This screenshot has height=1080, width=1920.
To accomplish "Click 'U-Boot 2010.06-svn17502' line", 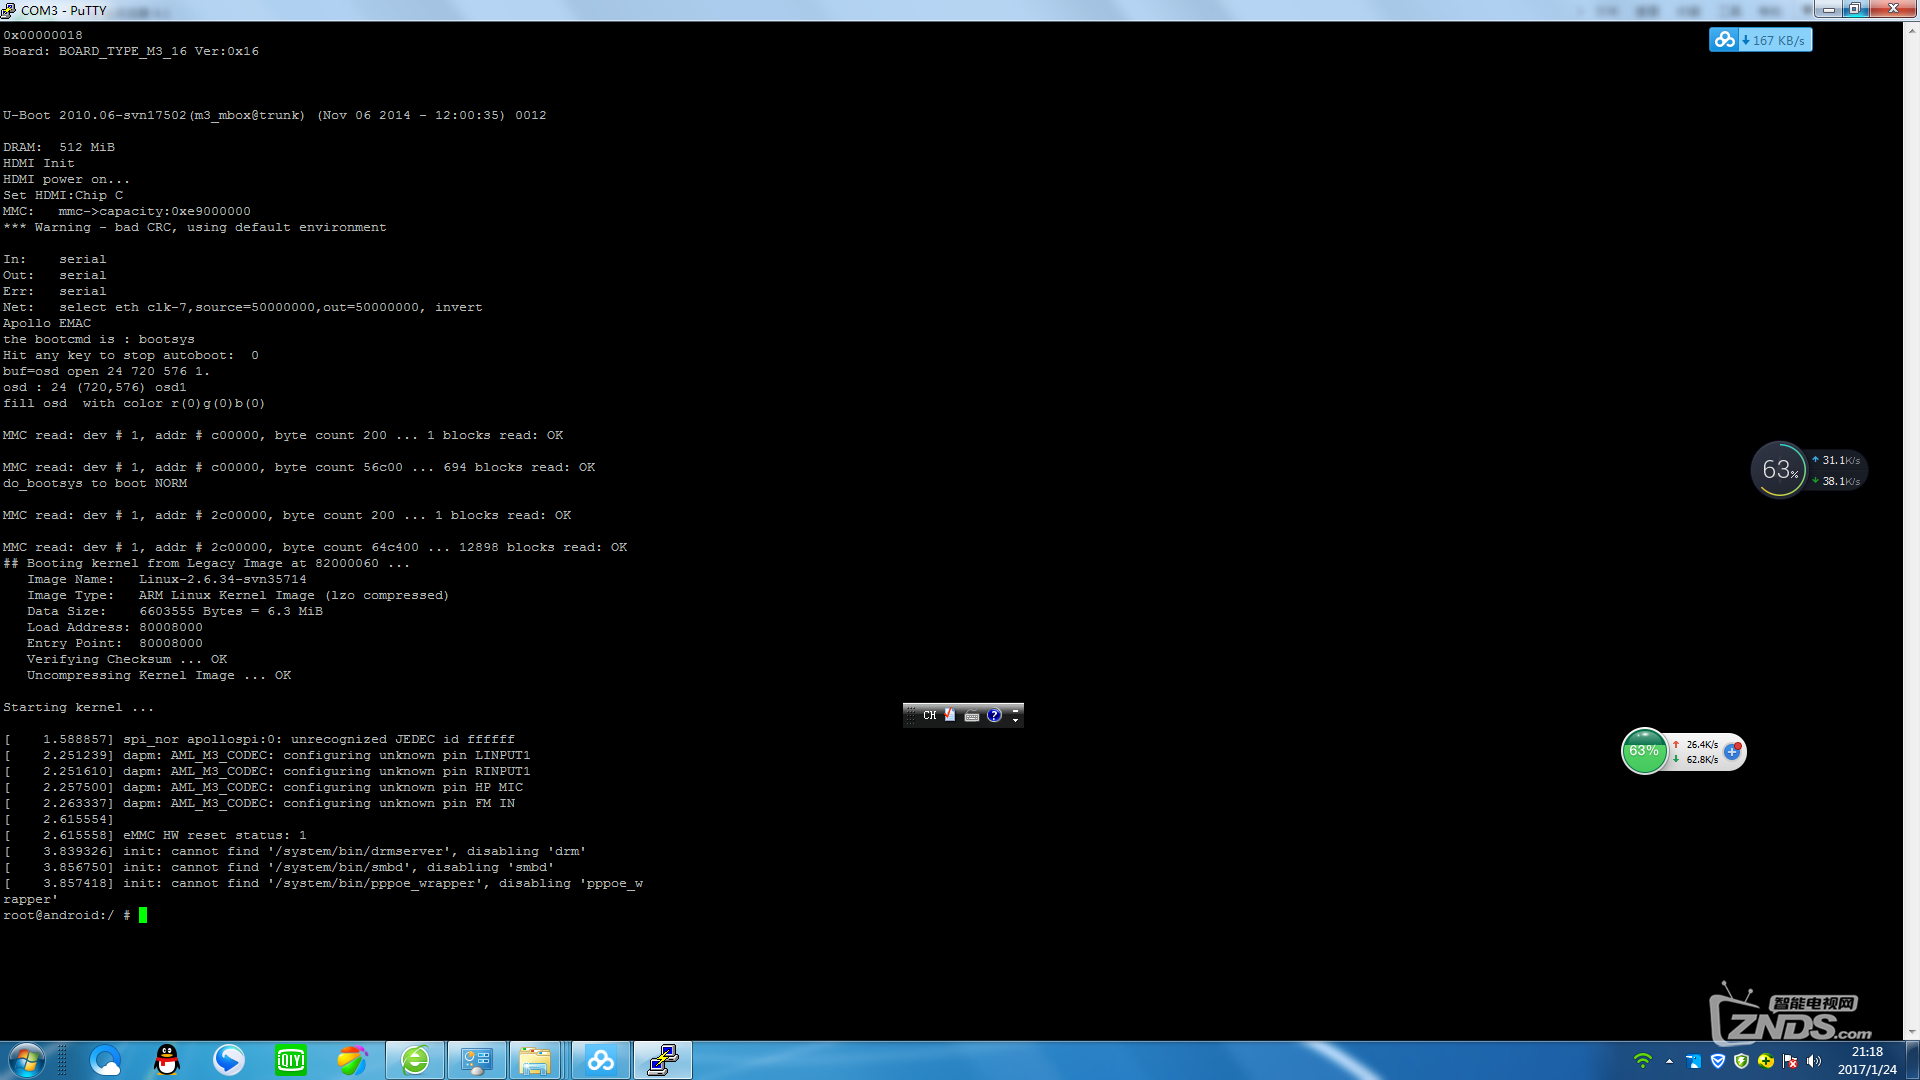I will [275, 115].
